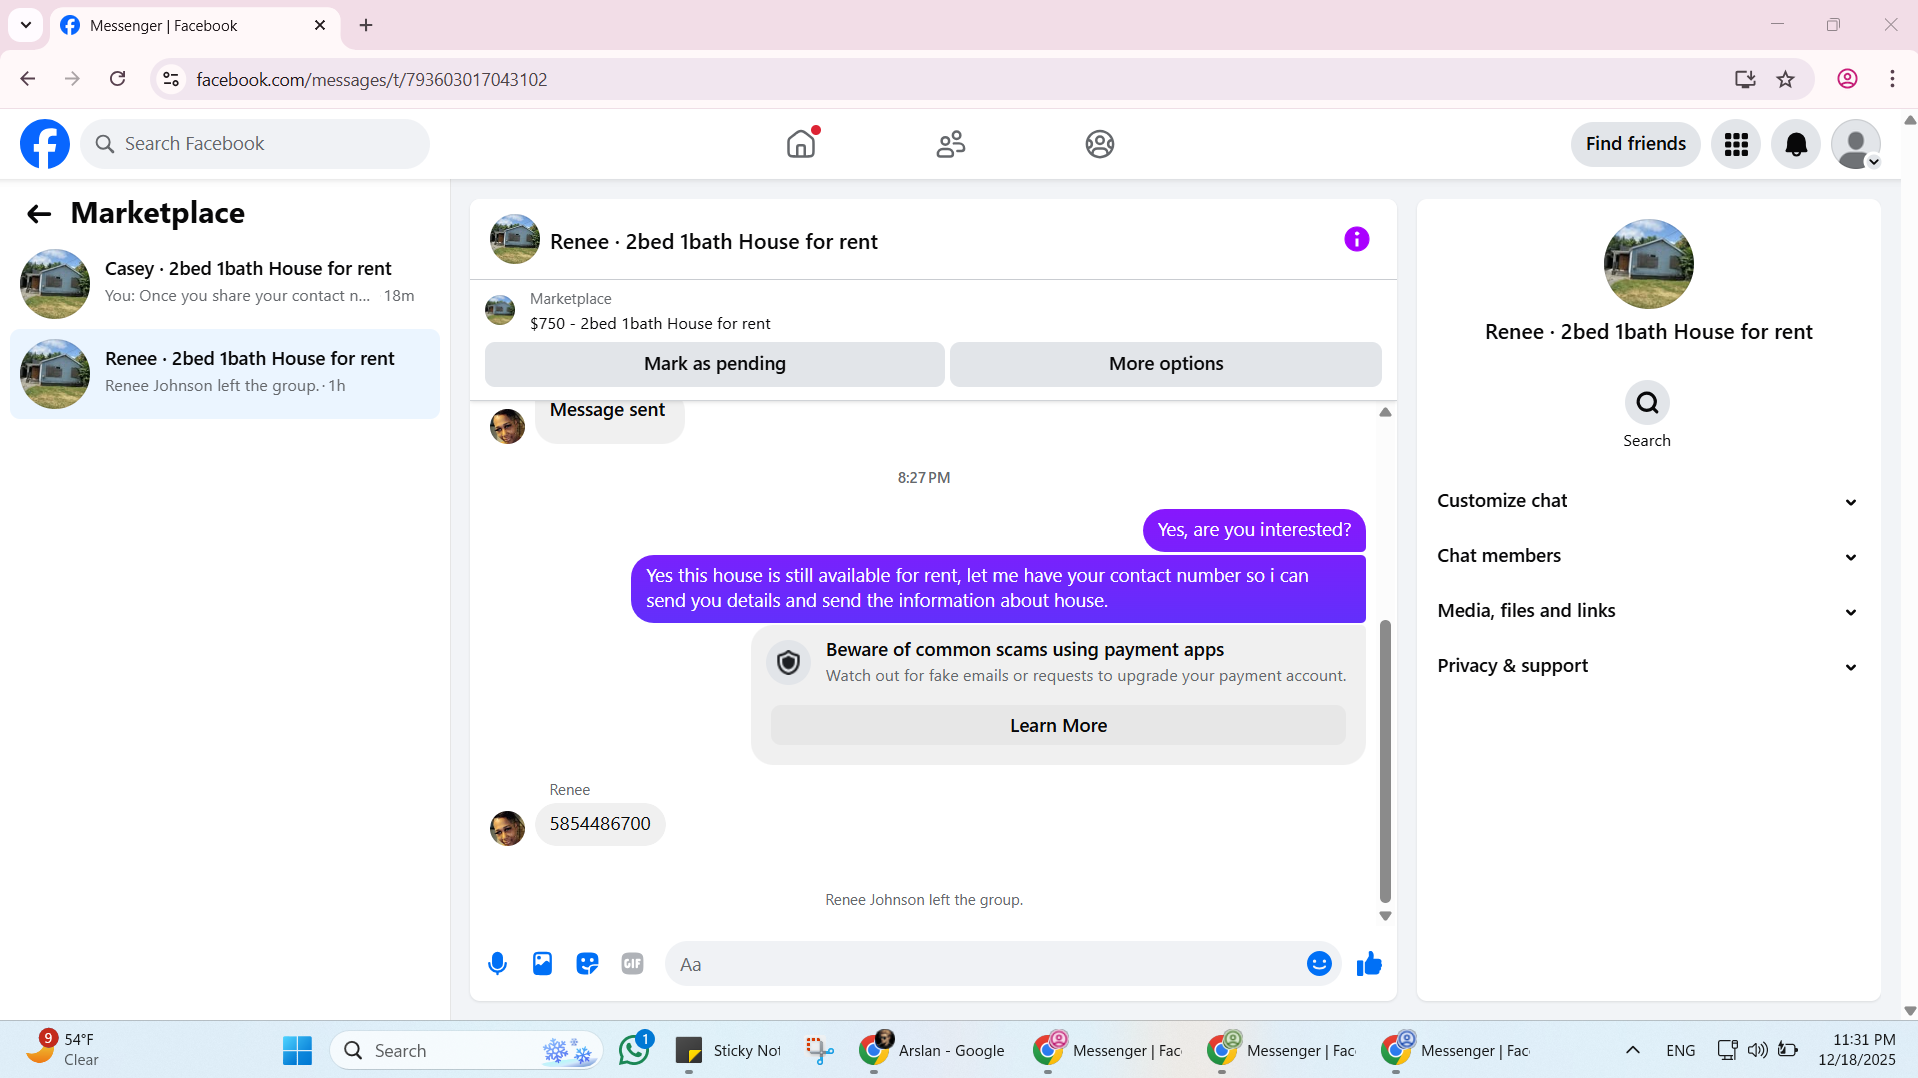
Task: Open volume control in system tray
Action: 1757,1050
